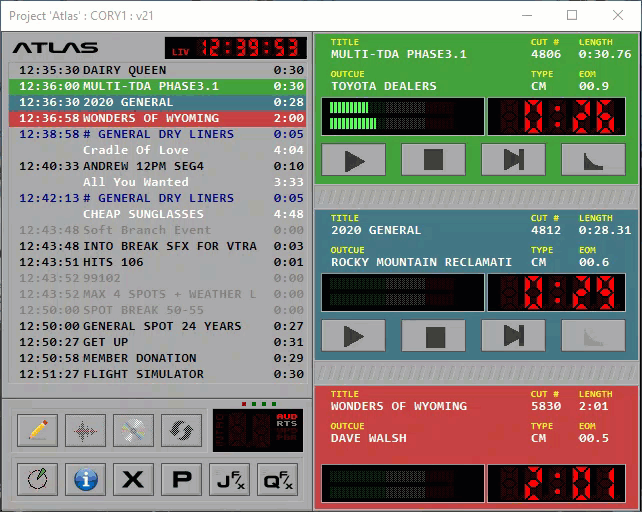The width and height of the screenshot is (642, 512).
Task: Click the AUD RTS status display
Action: 258,430
